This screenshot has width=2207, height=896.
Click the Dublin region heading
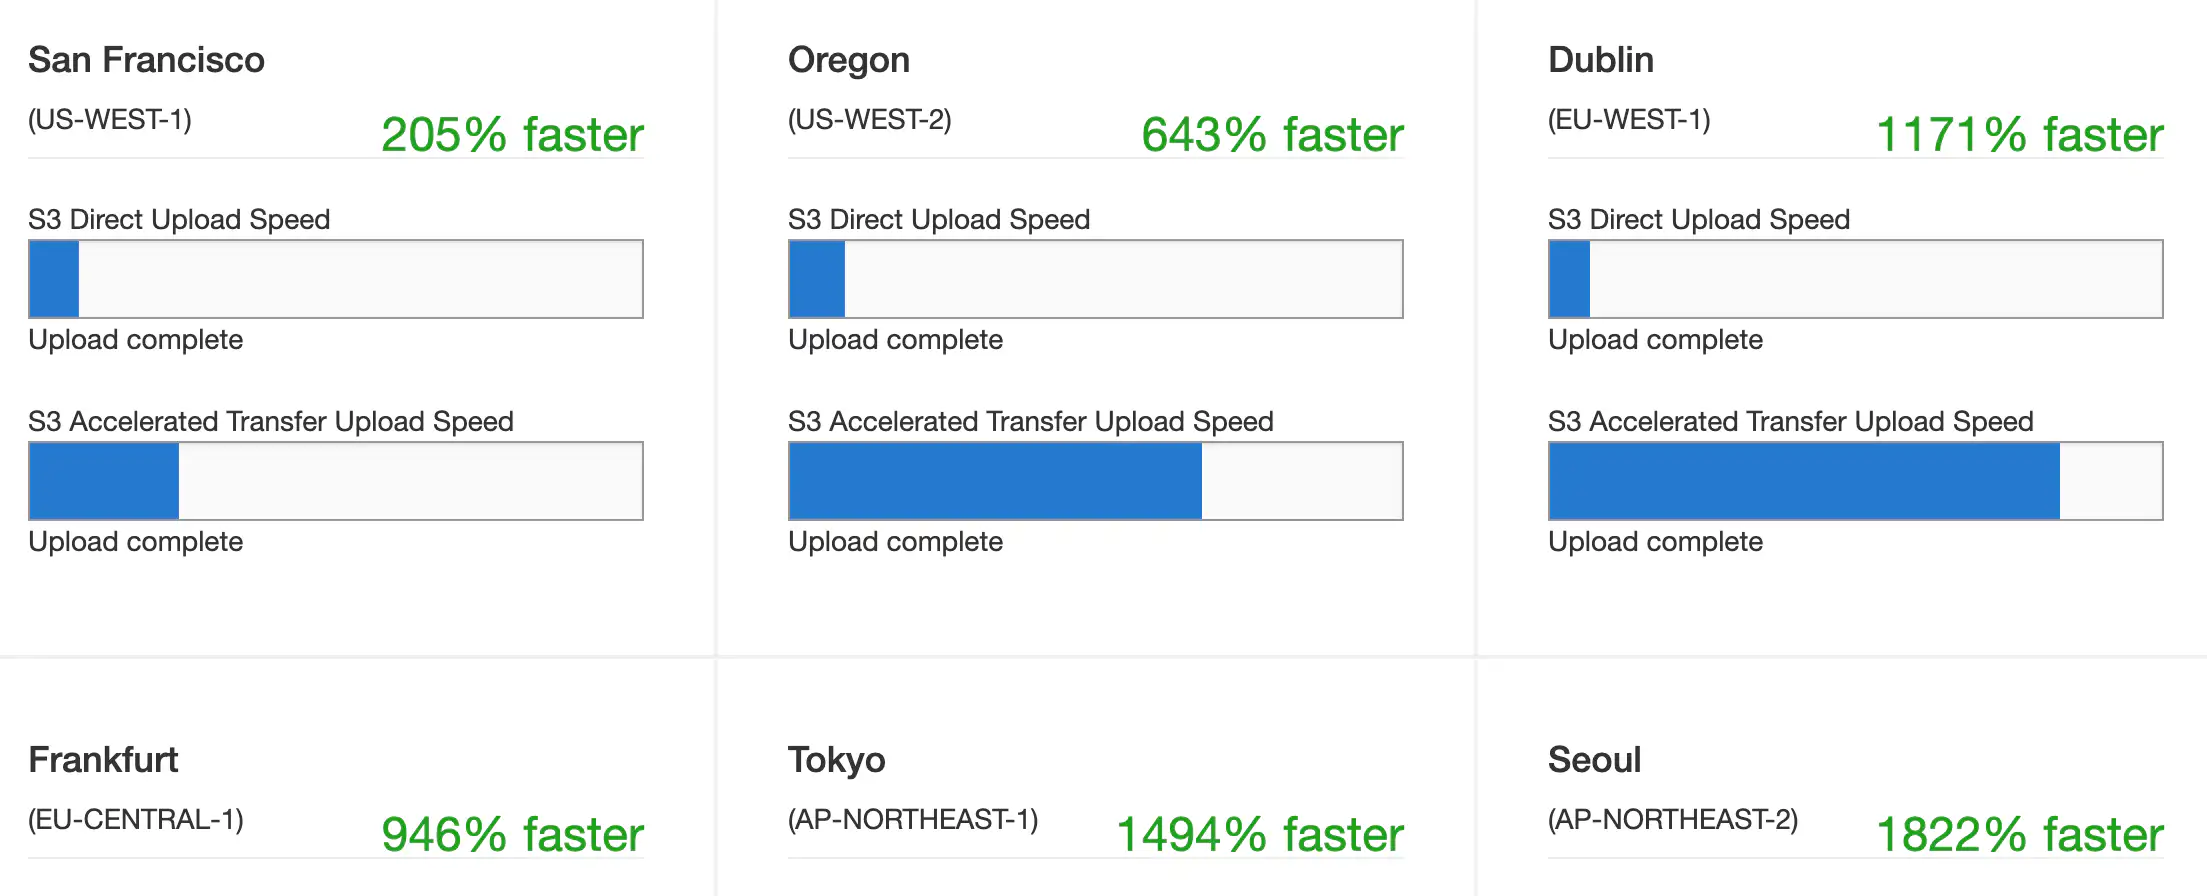click(1600, 60)
